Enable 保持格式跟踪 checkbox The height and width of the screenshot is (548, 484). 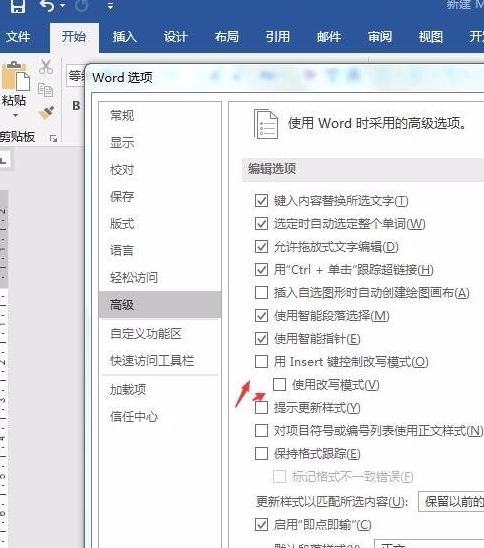261,454
